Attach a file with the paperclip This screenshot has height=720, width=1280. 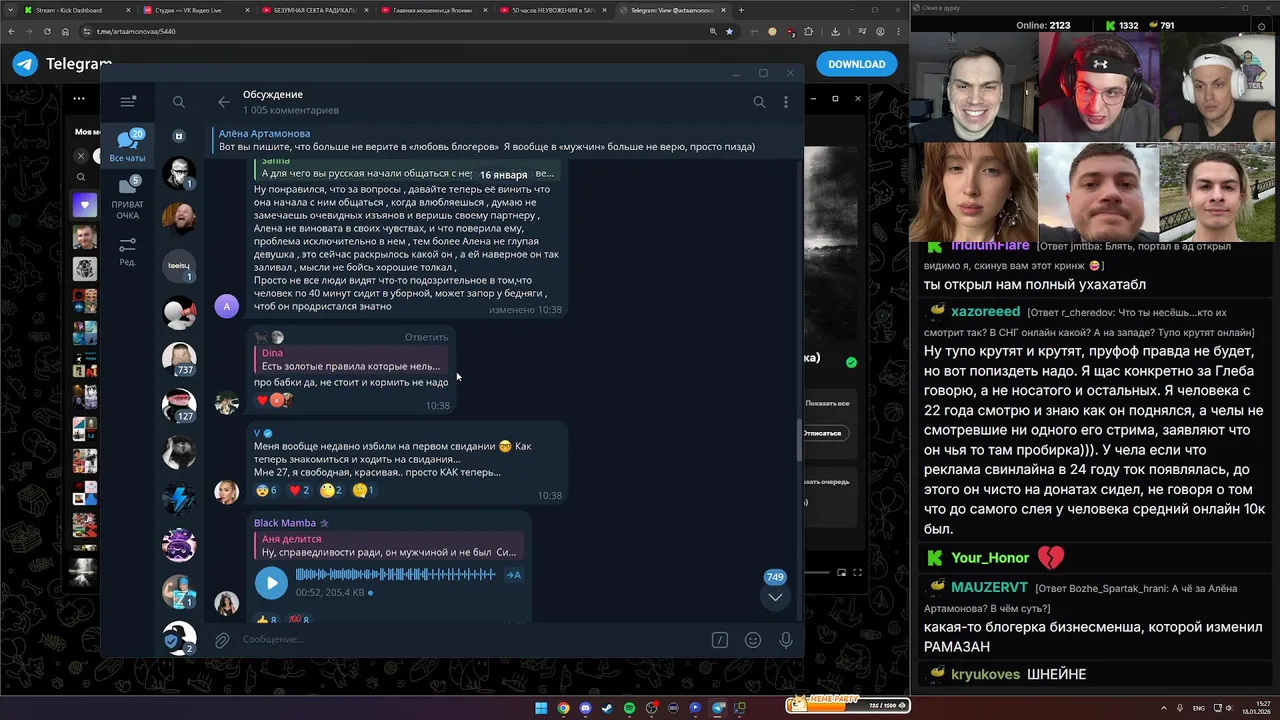(x=222, y=640)
